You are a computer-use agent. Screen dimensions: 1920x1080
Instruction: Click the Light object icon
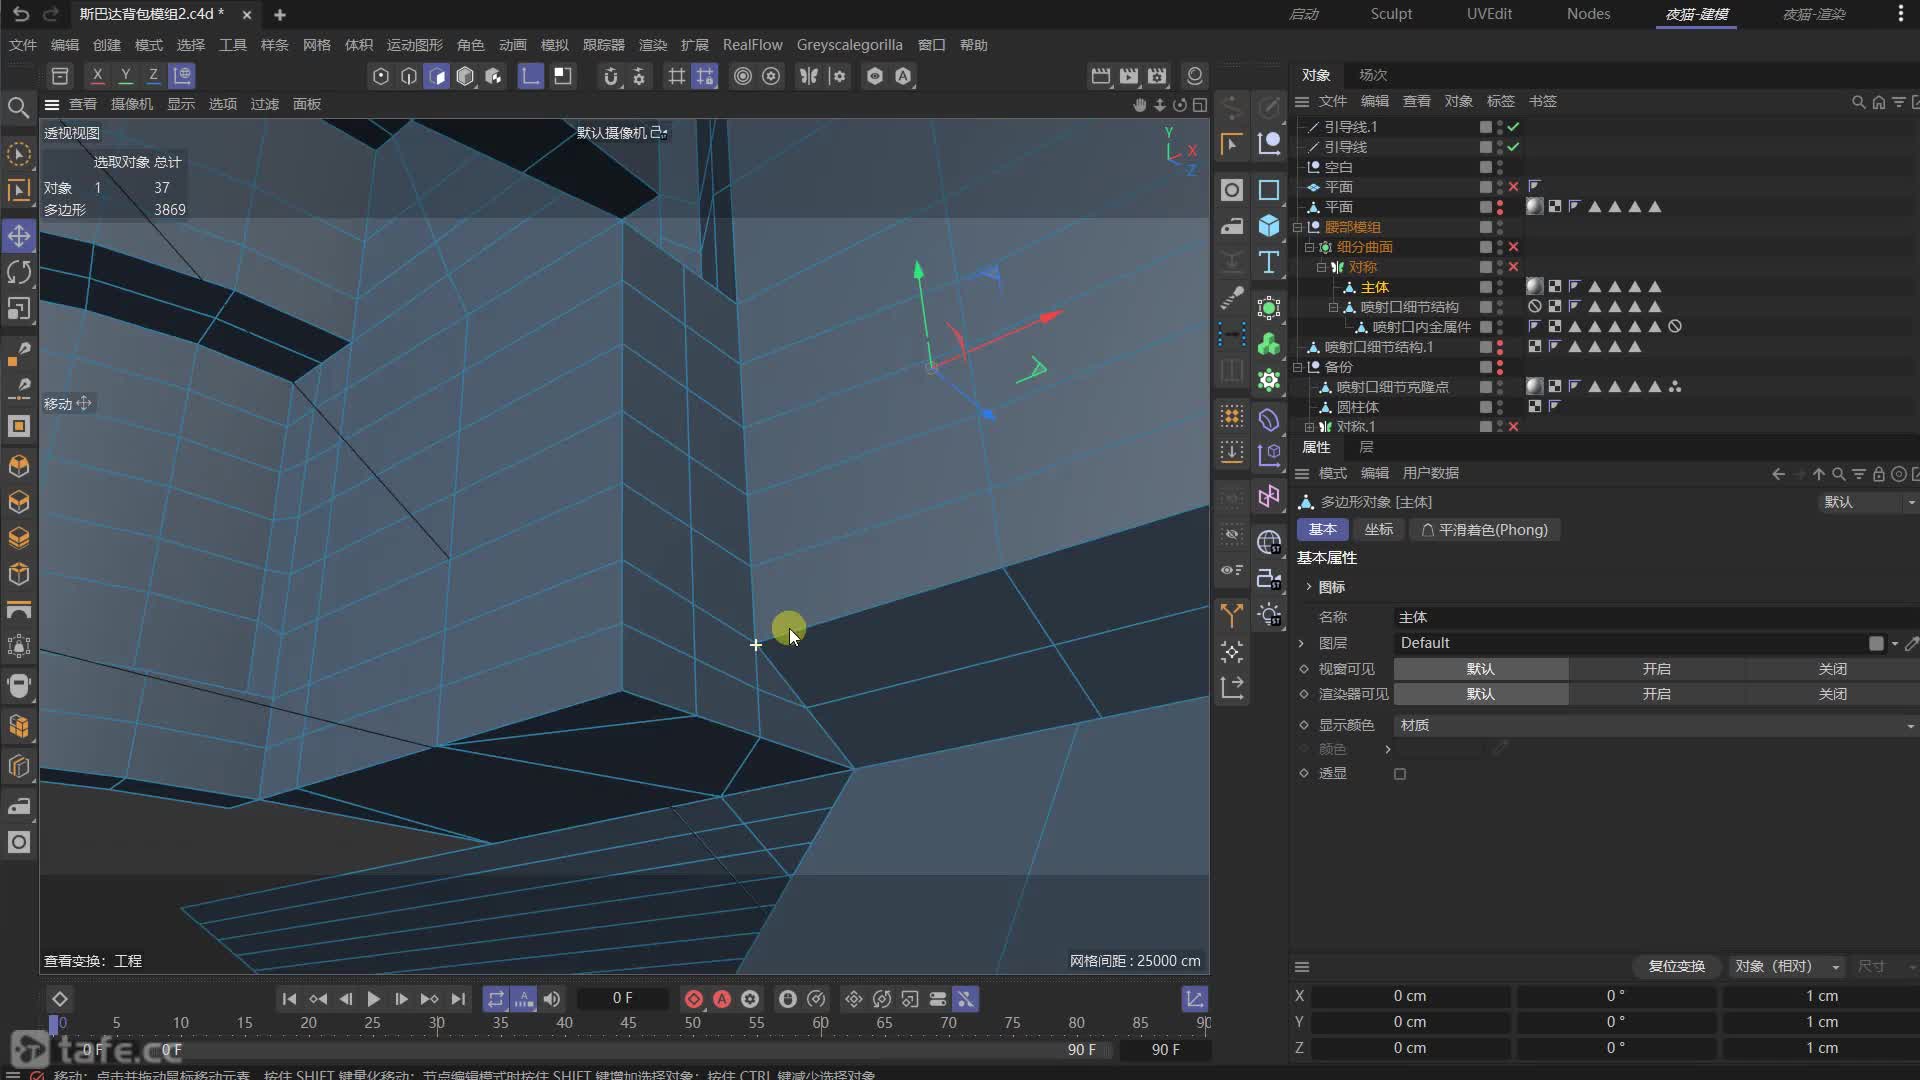1269,615
